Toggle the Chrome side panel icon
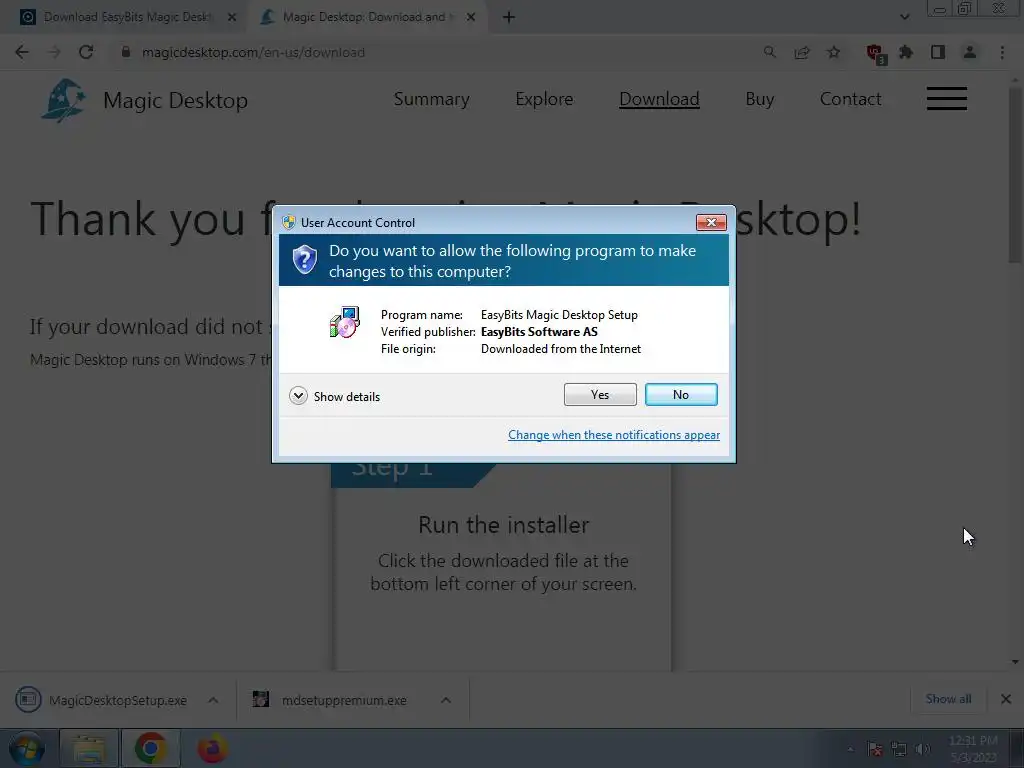The width and height of the screenshot is (1024, 768). (938, 52)
